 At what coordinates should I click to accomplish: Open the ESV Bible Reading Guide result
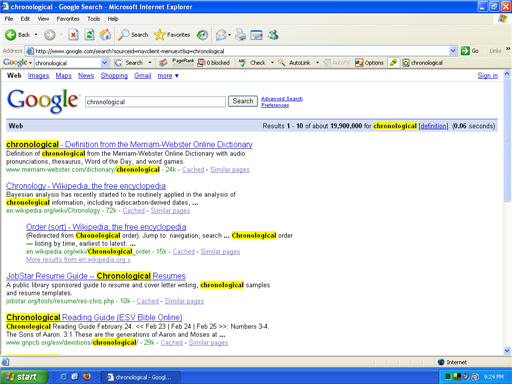(94, 317)
